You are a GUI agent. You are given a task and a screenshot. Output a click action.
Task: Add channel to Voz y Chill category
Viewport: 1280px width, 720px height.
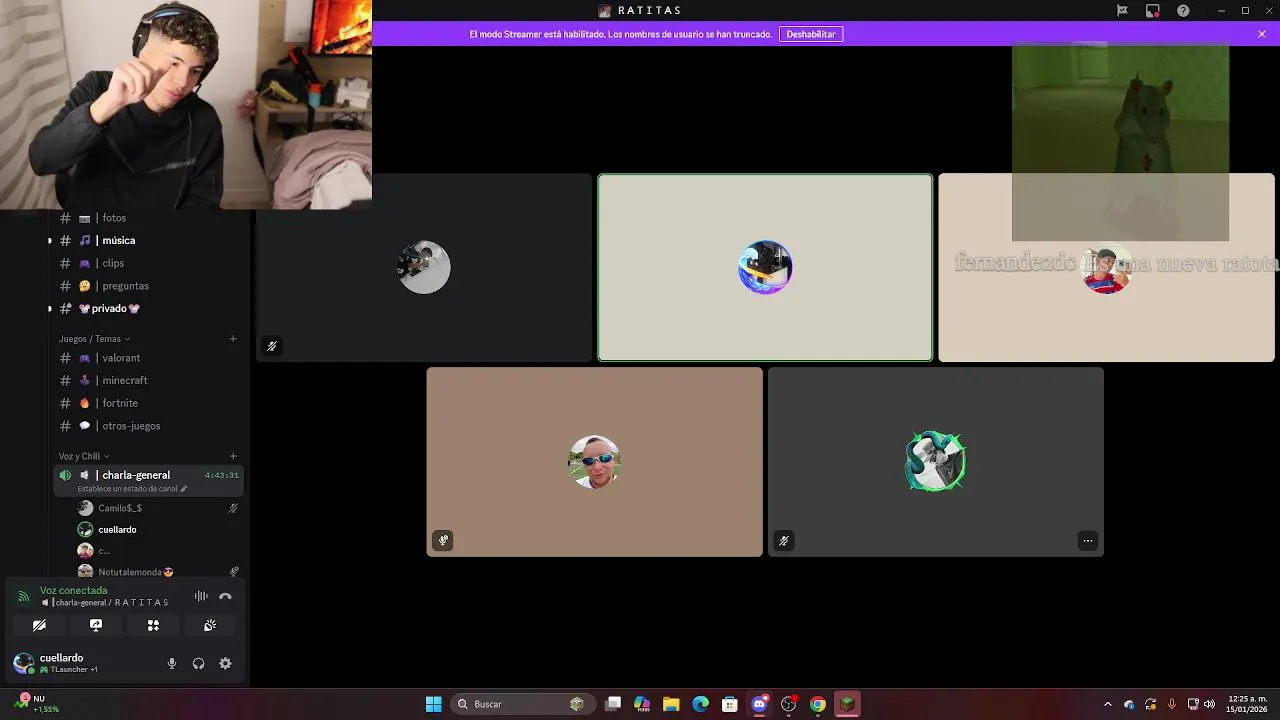point(233,456)
